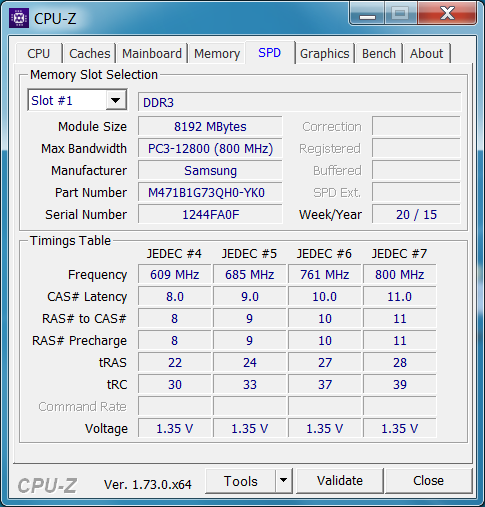Select part number M471B1G73QH0-YK0
Image resolution: width=485 pixels, height=507 pixels.
click(x=210, y=193)
